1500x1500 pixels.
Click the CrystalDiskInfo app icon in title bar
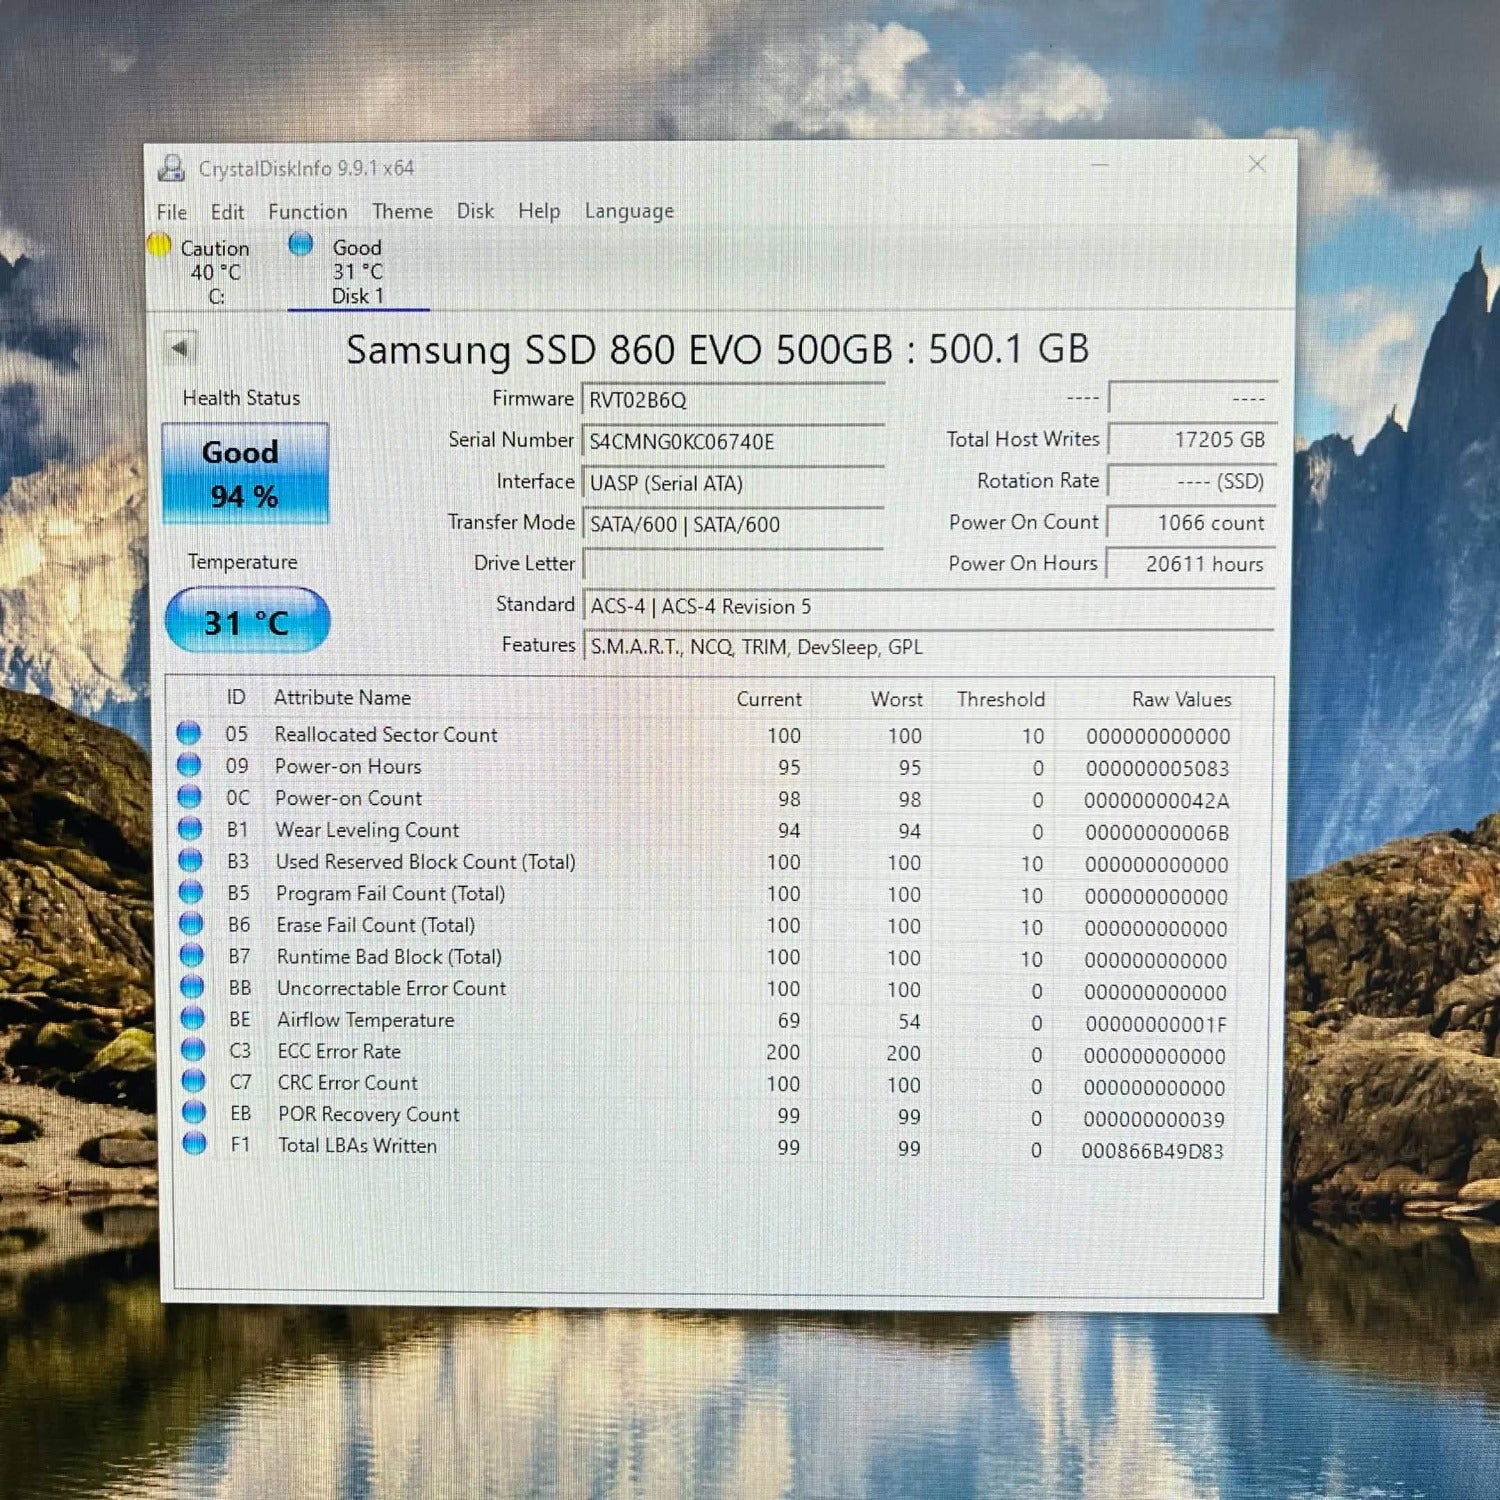tap(172, 168)
